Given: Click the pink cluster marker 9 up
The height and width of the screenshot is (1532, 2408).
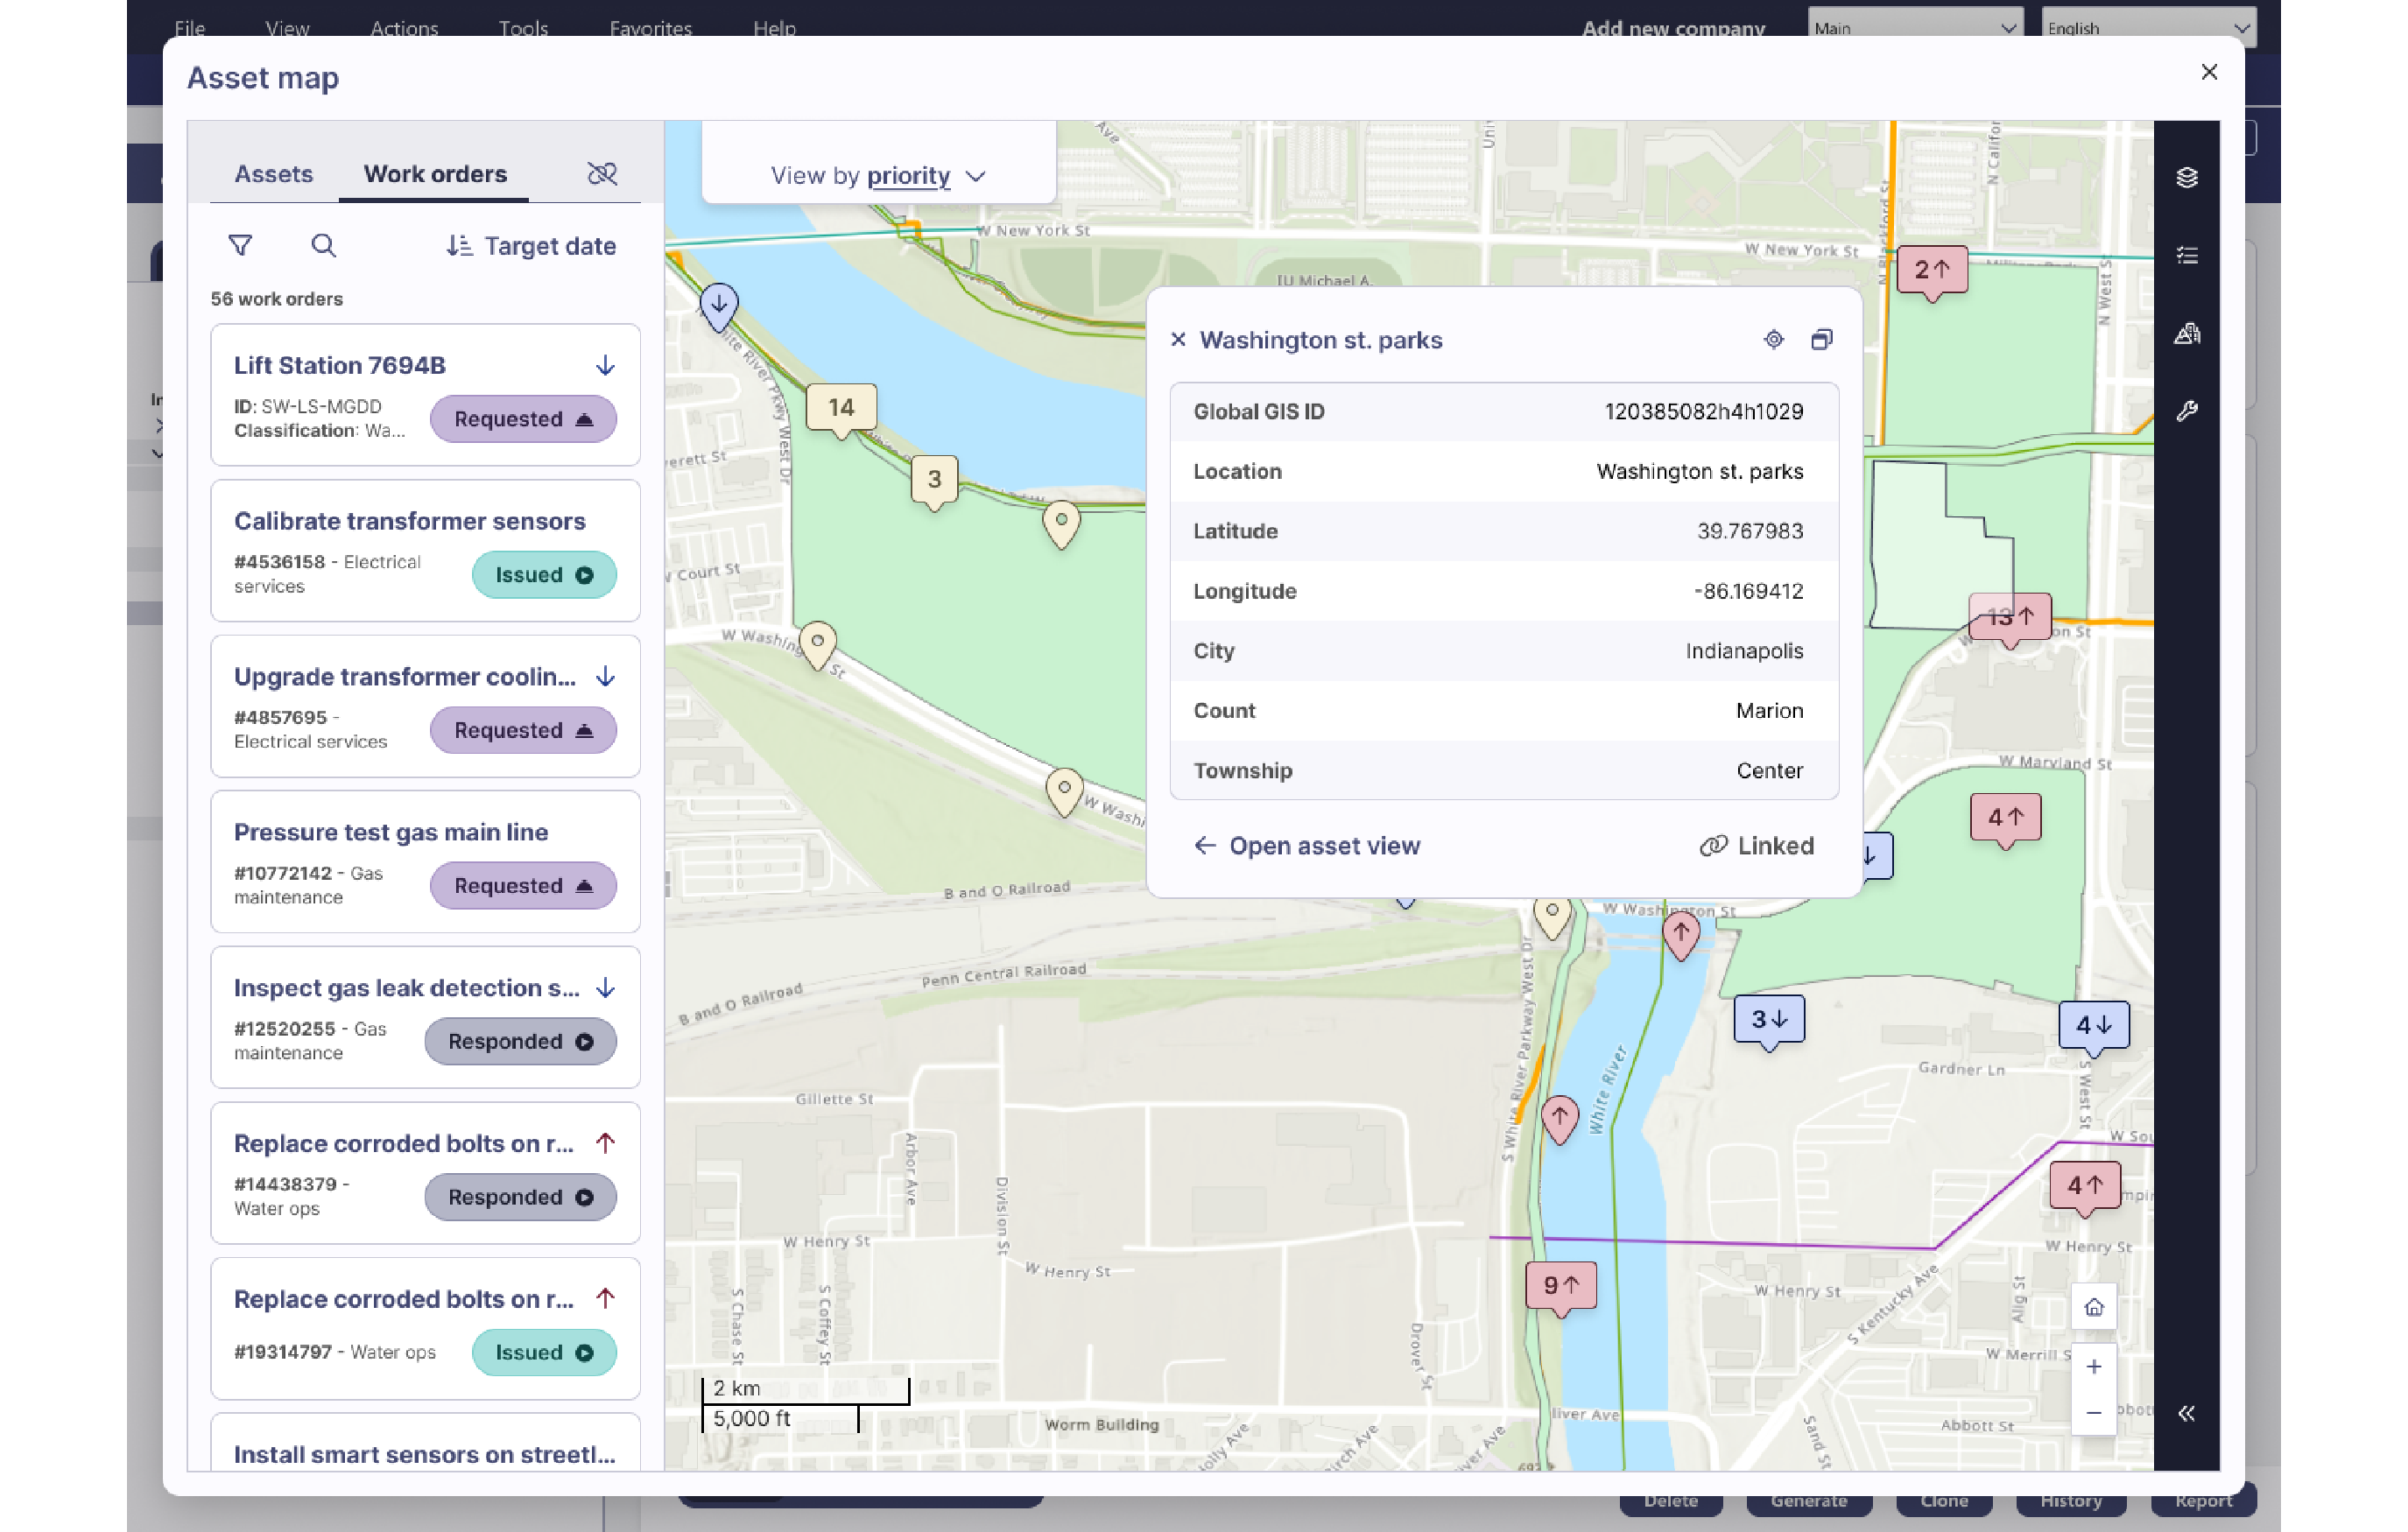Looking at the screenshot, I should (1560, 1285).
